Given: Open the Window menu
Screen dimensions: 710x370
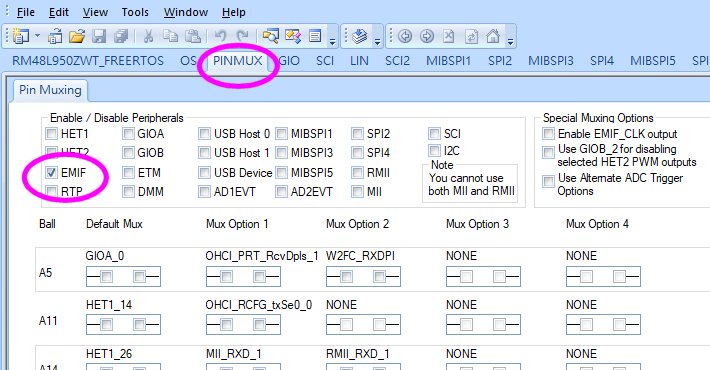Looking at the screenshot, I should coord(186,12).
